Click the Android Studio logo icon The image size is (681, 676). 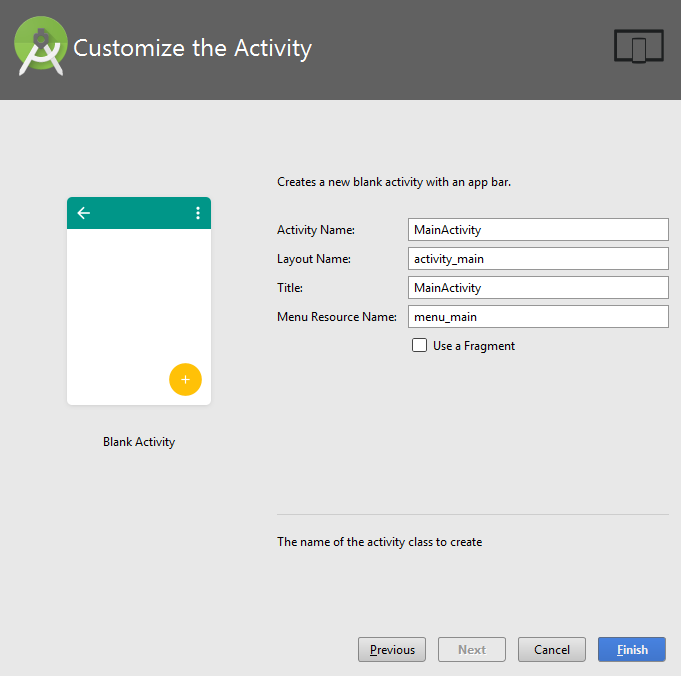click(41, 46)
